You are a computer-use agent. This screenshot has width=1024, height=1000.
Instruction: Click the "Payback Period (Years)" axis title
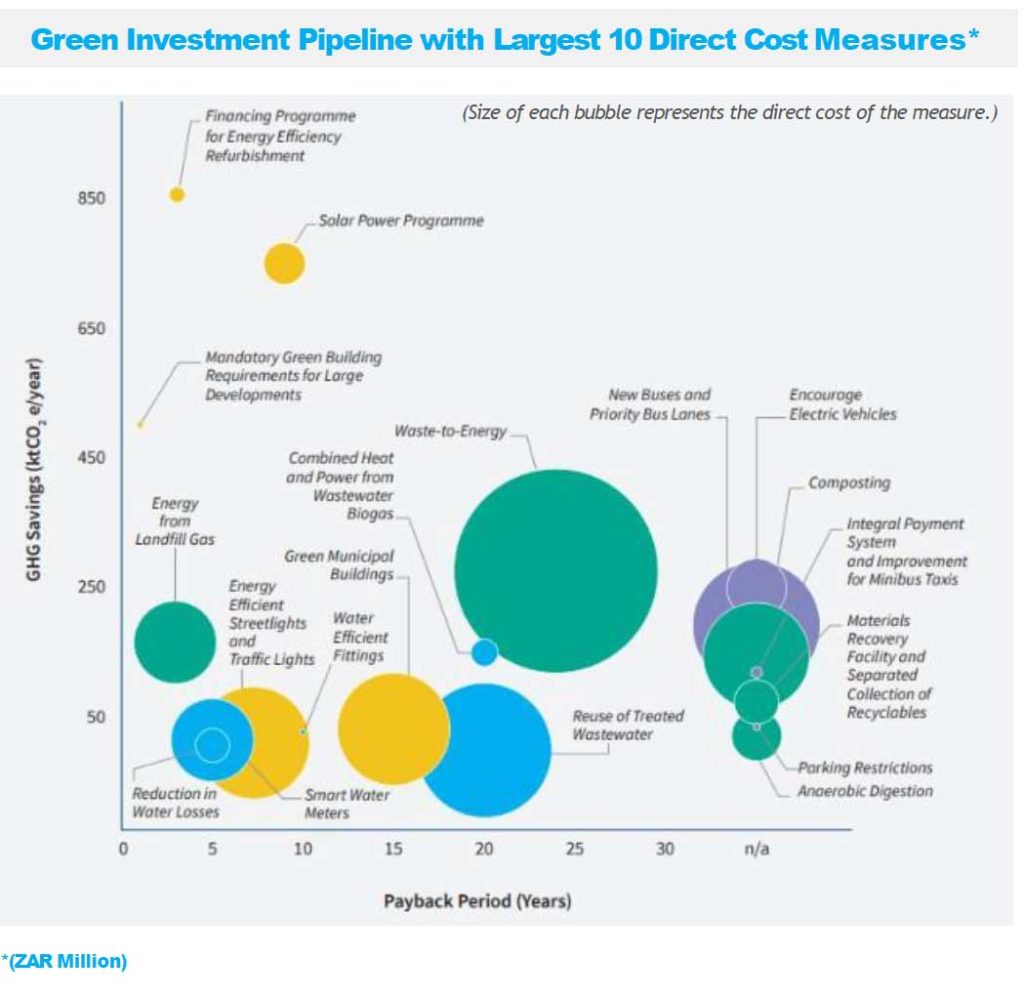477,901
